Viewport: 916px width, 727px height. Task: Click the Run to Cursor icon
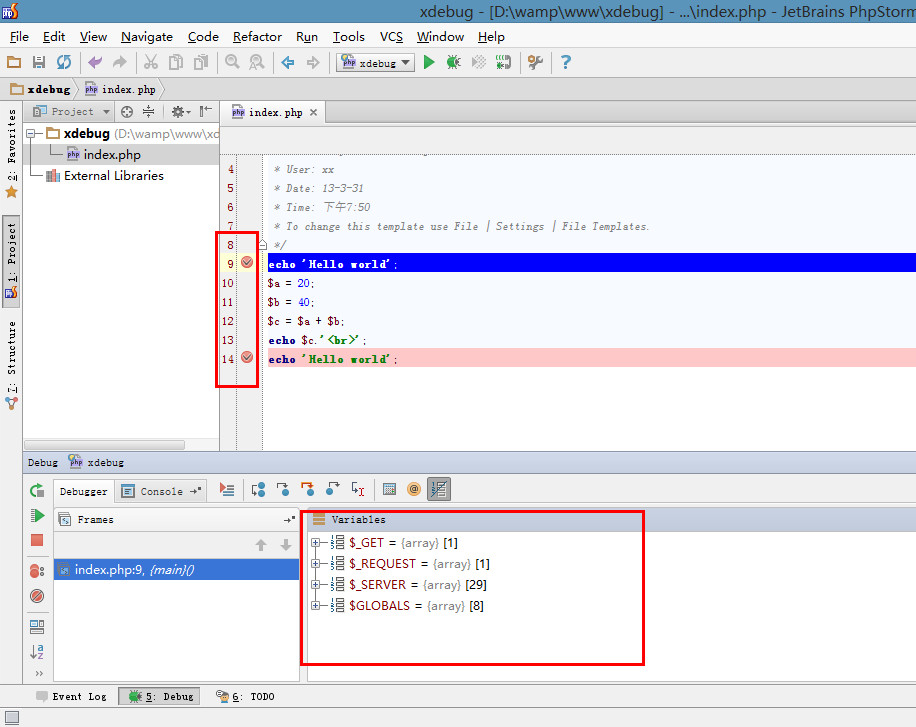click(358, 490)
